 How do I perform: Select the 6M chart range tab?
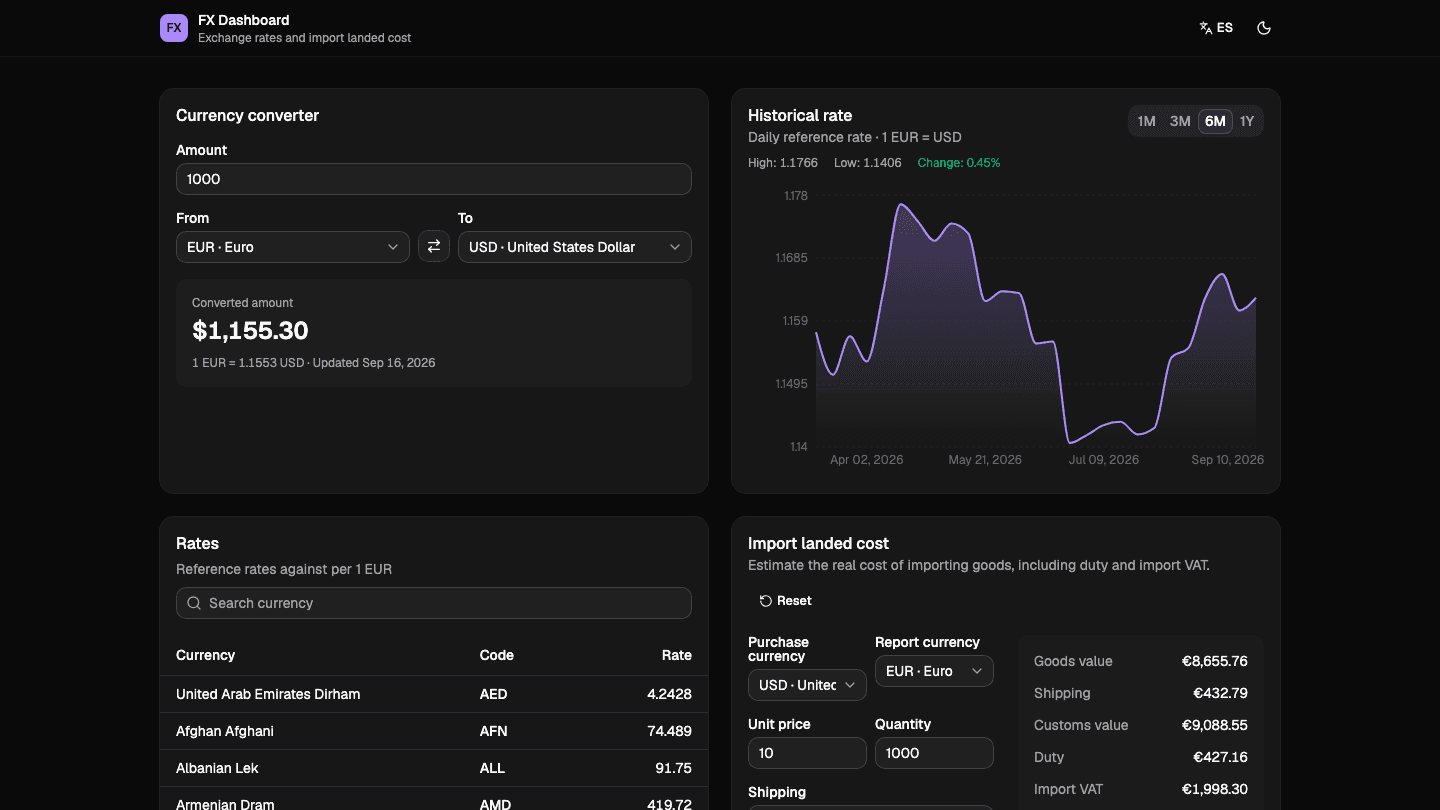click(1215, 121)
